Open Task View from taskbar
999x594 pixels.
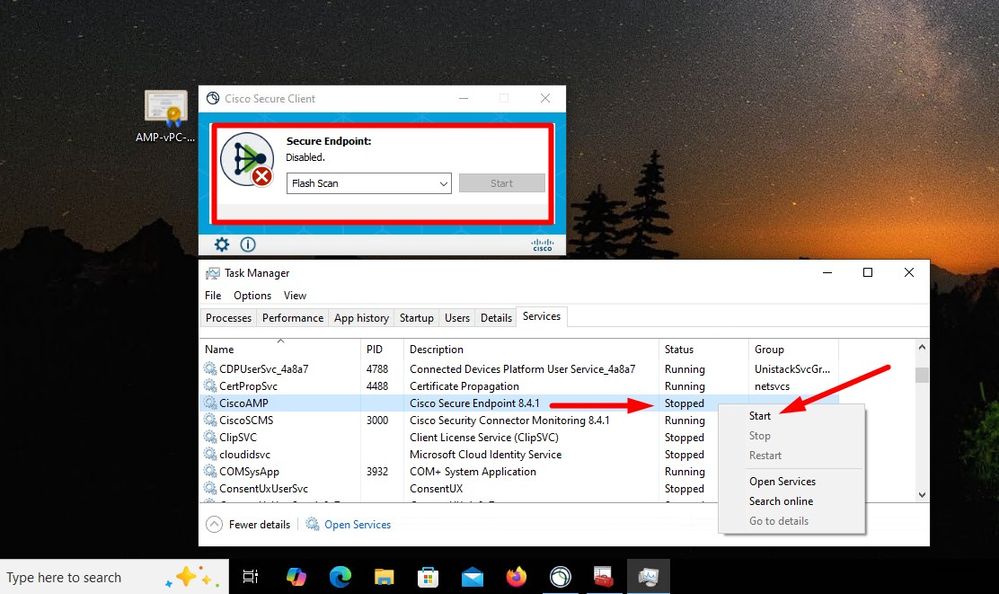tap(250, 577)
